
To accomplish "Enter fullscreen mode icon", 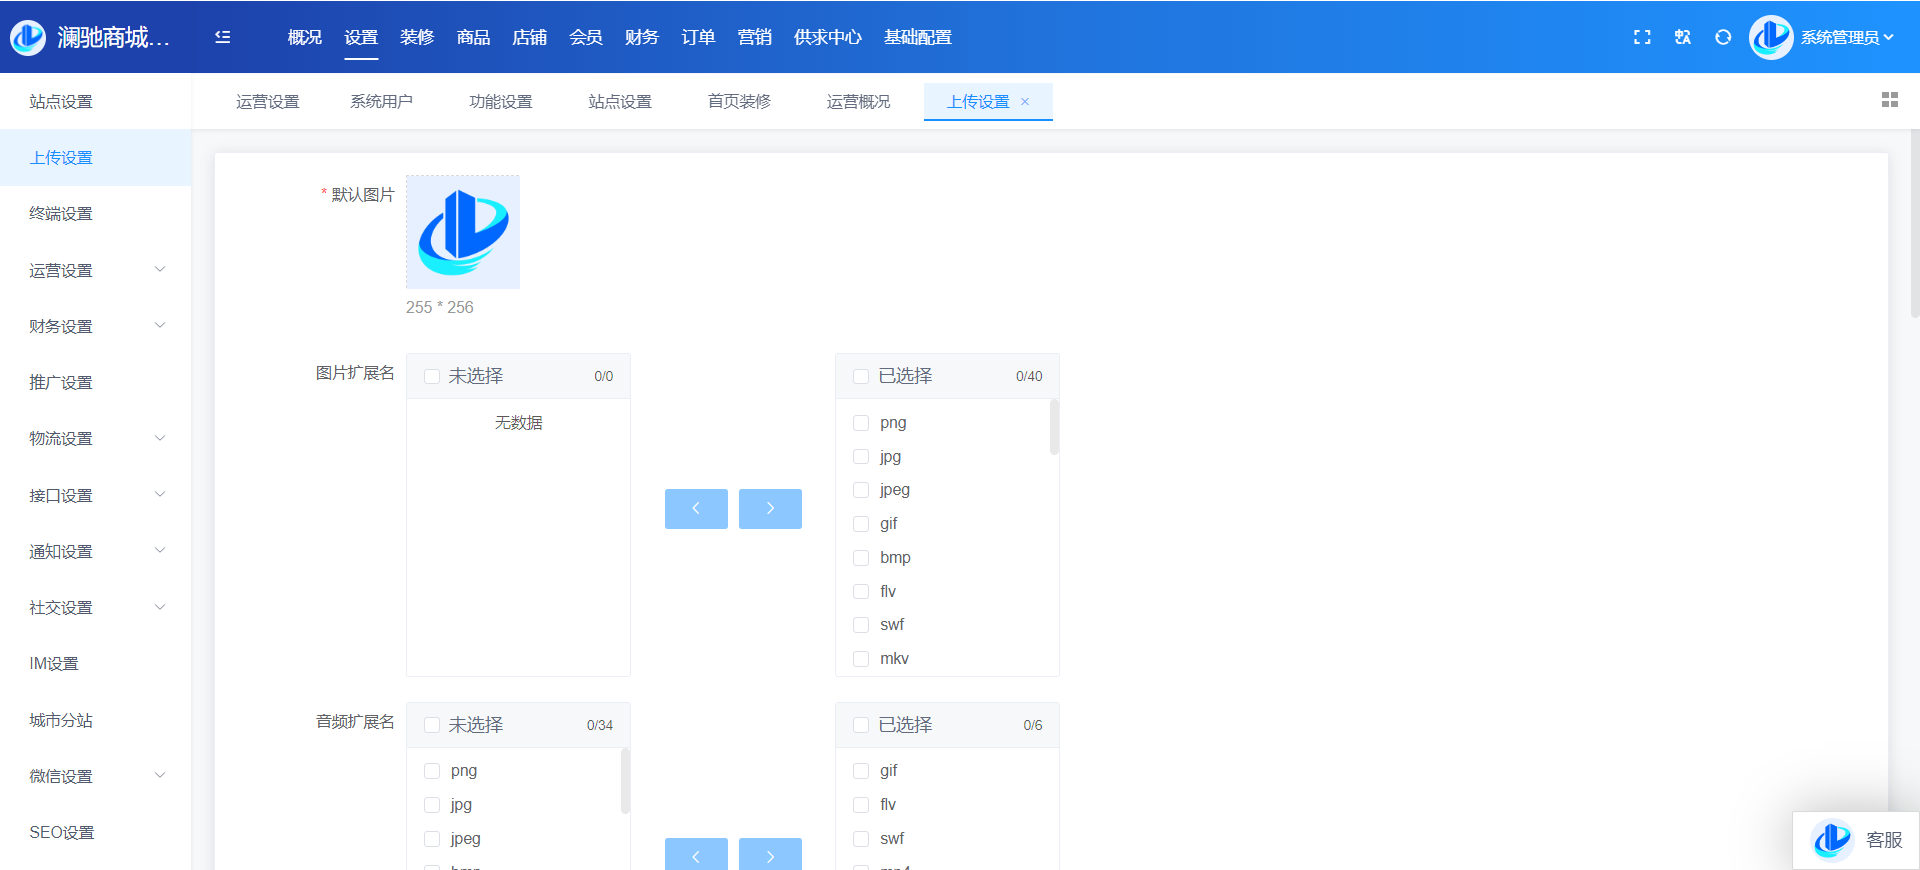I will [x=1642, y=37].
